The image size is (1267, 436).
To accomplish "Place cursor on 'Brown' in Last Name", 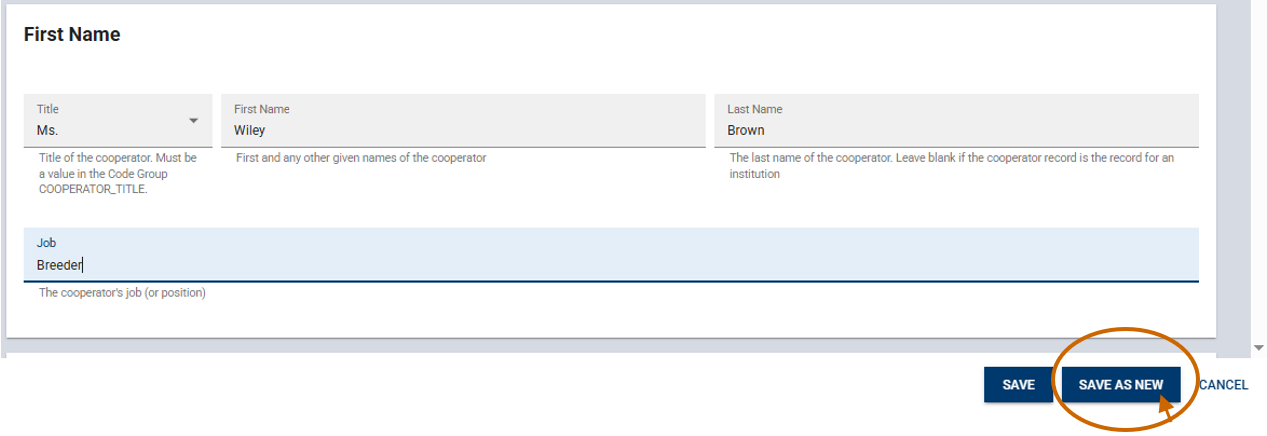I will click(x=746, y=130).
